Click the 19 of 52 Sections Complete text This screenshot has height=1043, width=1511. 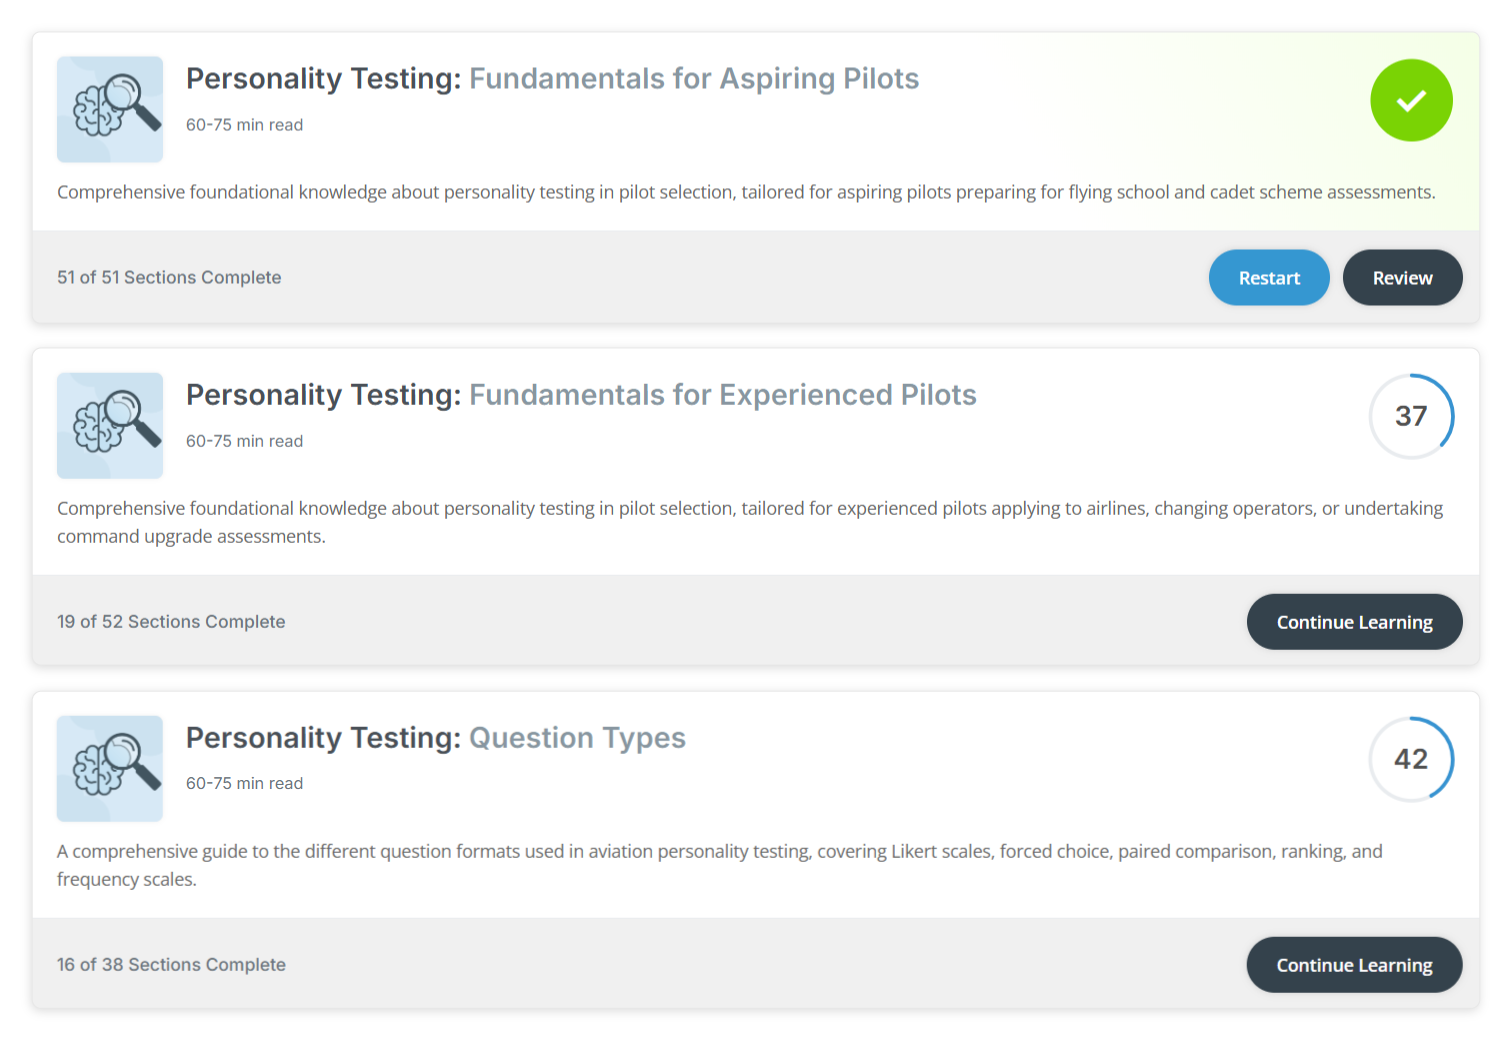[x=171, y=622]
